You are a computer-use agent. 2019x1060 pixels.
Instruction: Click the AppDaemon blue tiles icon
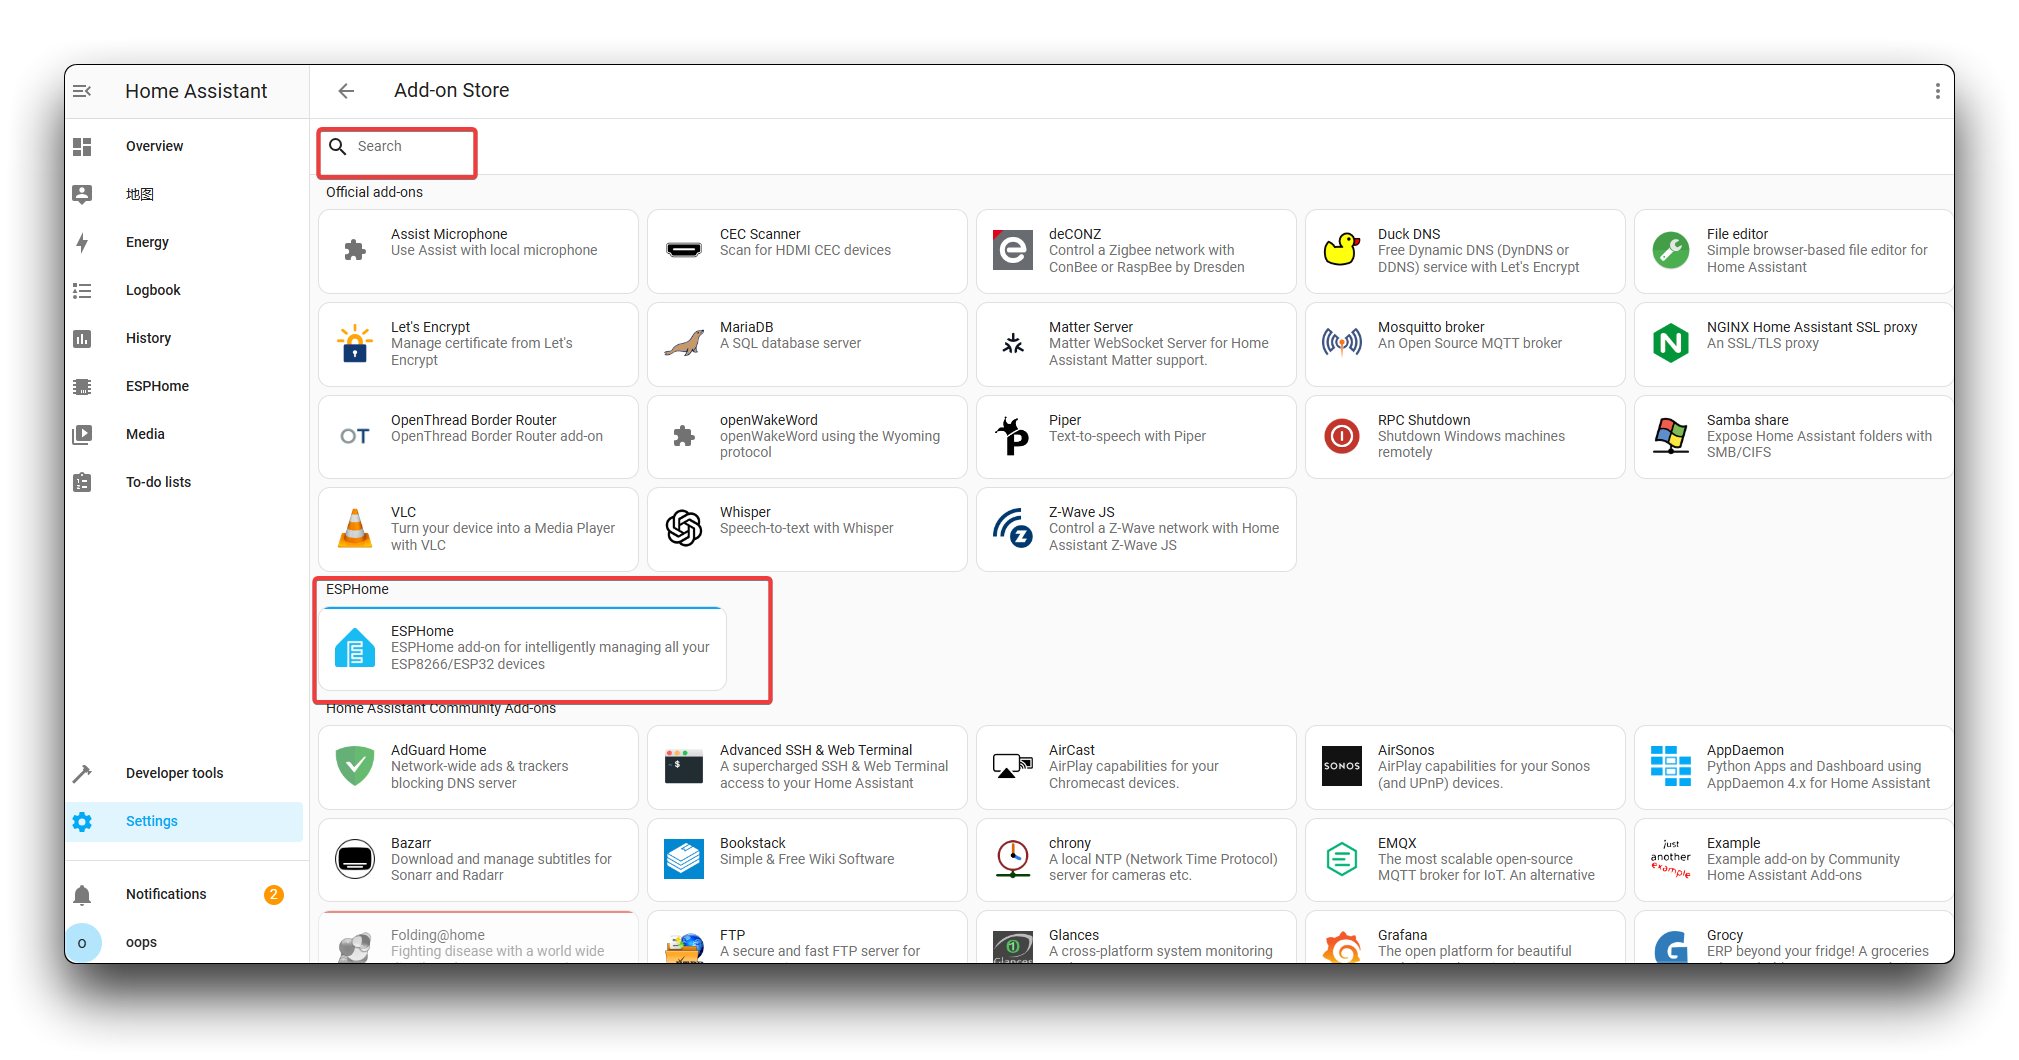[x=1671, y=767]
